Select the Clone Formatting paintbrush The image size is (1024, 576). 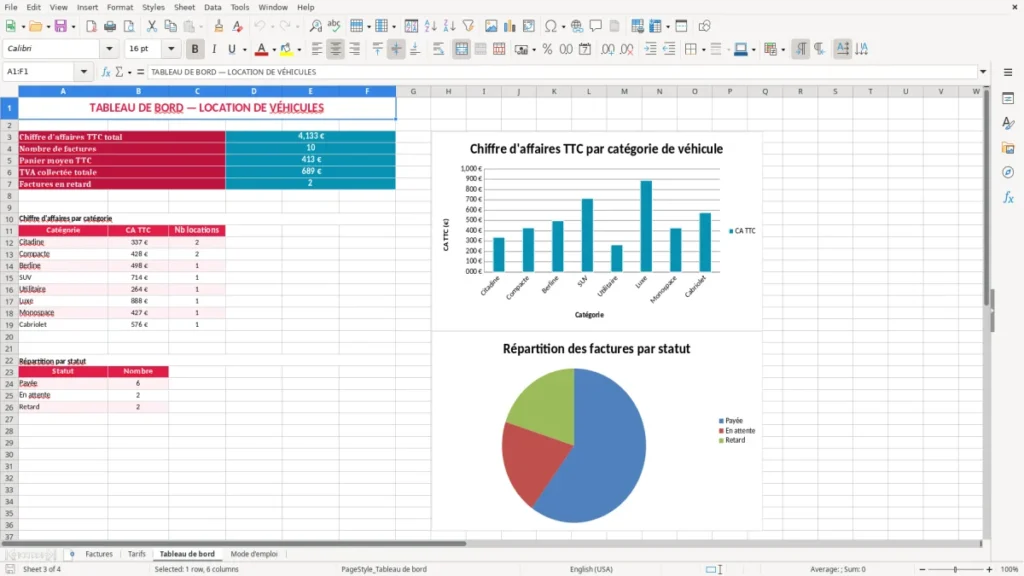coord(219,26)
